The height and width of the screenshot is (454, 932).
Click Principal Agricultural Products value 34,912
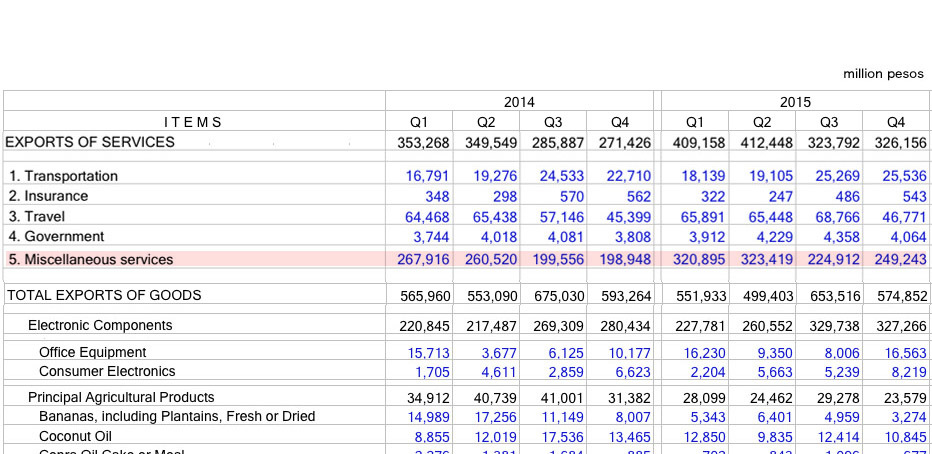coord(427,398)
